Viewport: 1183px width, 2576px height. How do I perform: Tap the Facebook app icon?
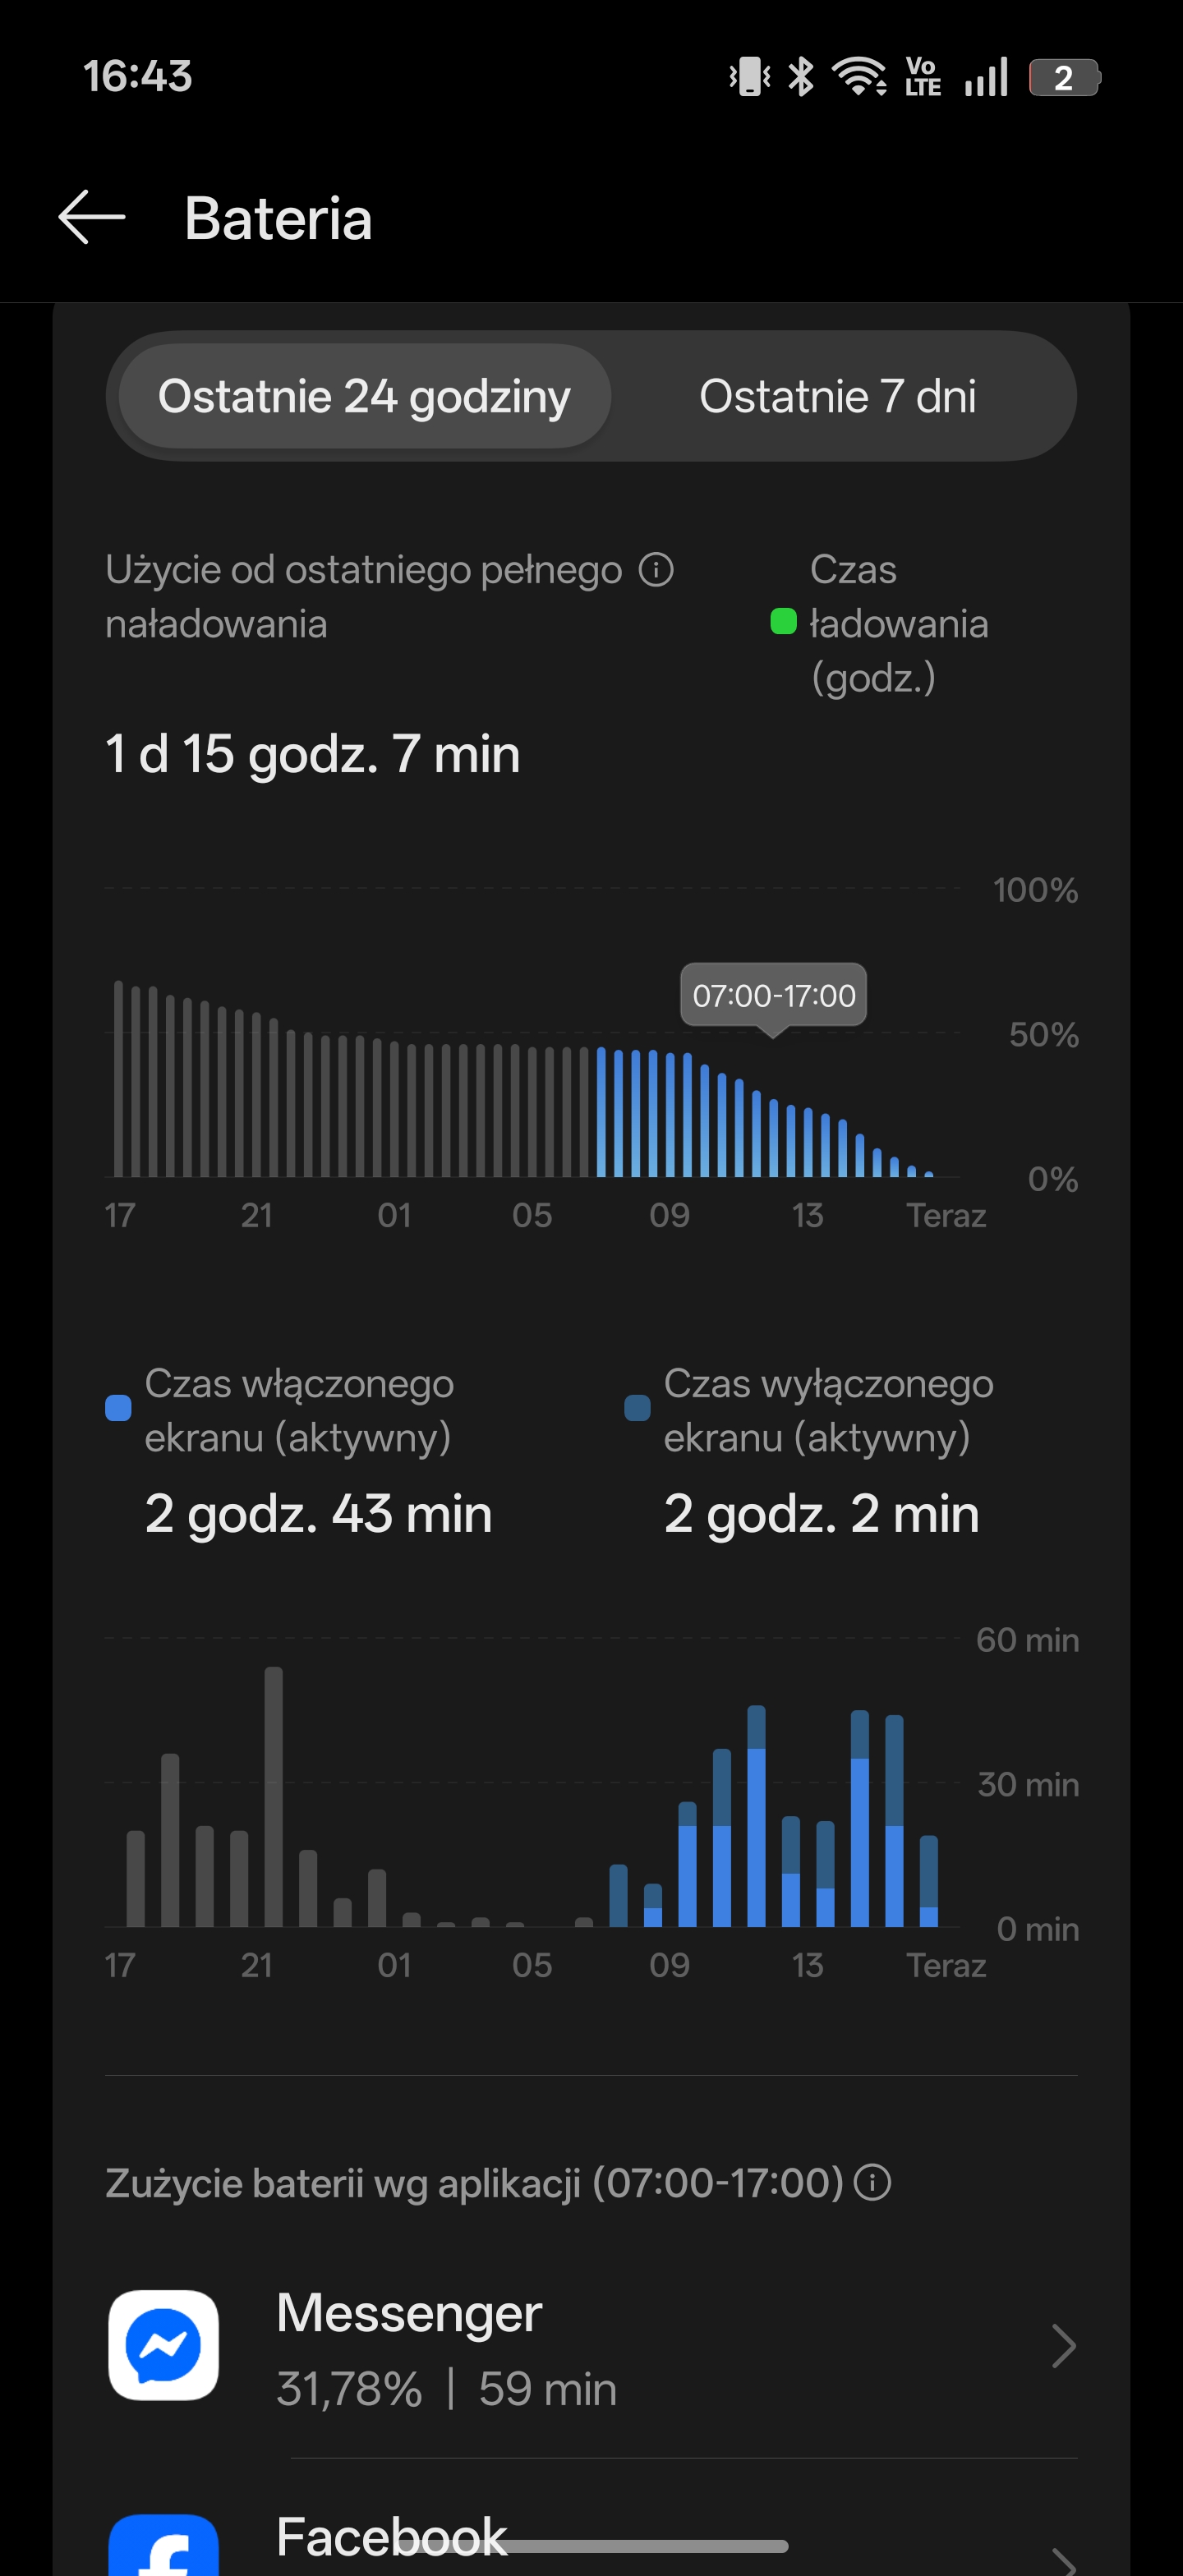pyautogui.click(x=163, y=2545)
